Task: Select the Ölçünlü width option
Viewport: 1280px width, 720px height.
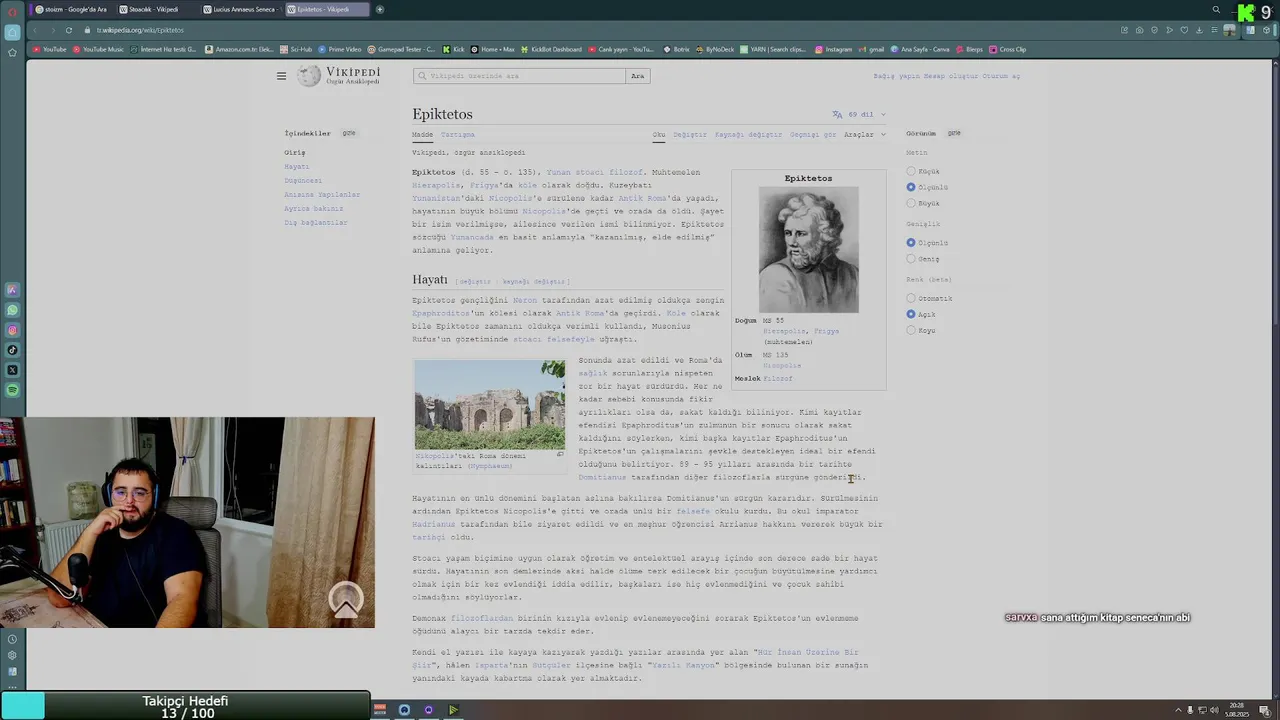Action: (911, 243)
